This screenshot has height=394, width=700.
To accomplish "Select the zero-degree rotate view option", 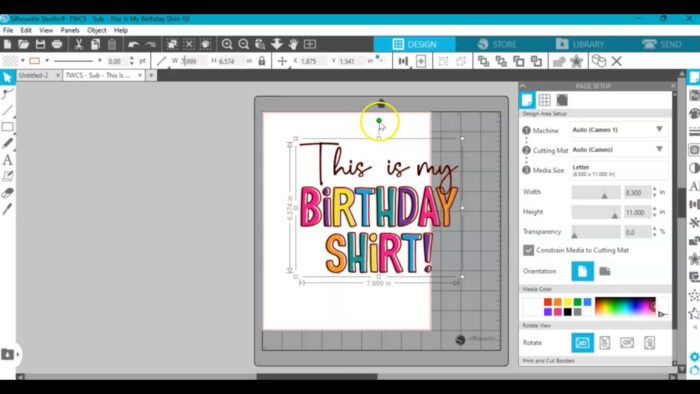I will 583,343.
